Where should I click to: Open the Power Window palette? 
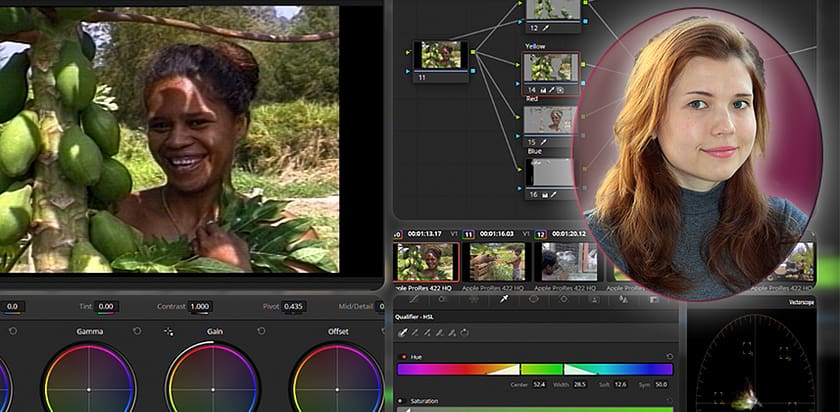click(x=533, y=299)
